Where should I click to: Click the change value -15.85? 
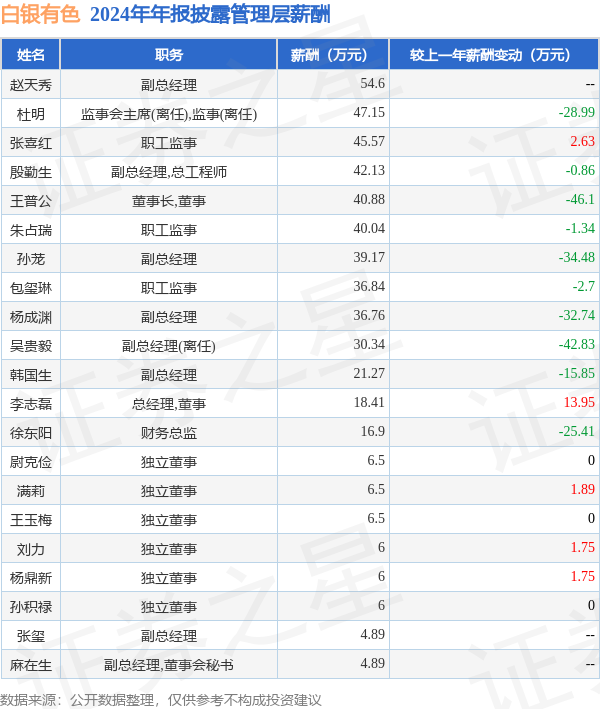[576, 373]
